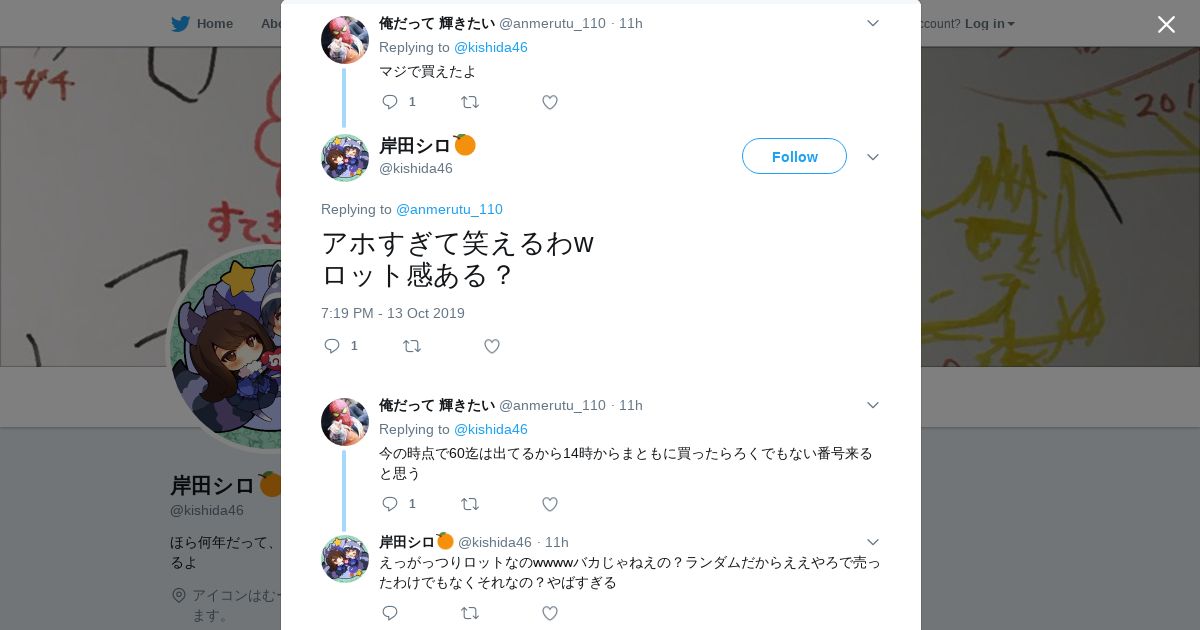Image resolution: width=1200 pixels, height=630 pixels.
Task: Like the tweet starting with '今の時点で60迄'
Action: [550, 504]
